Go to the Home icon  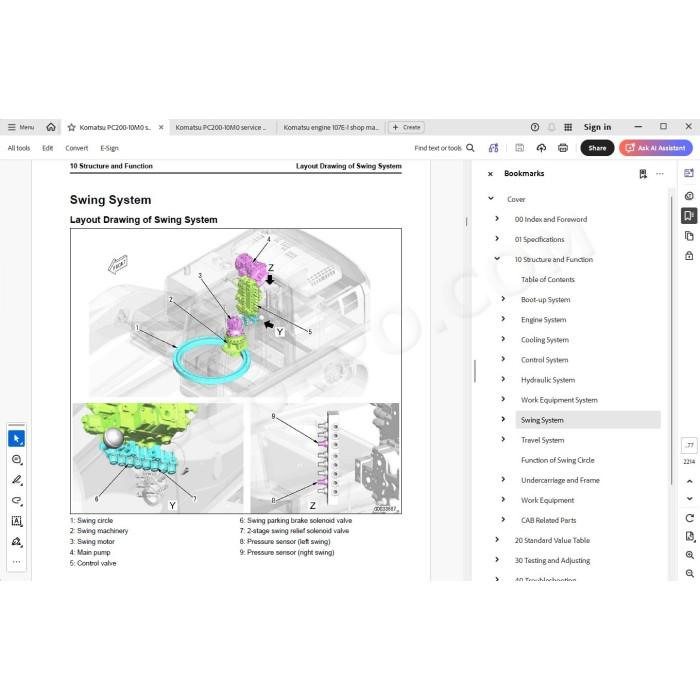click(51, 127)
